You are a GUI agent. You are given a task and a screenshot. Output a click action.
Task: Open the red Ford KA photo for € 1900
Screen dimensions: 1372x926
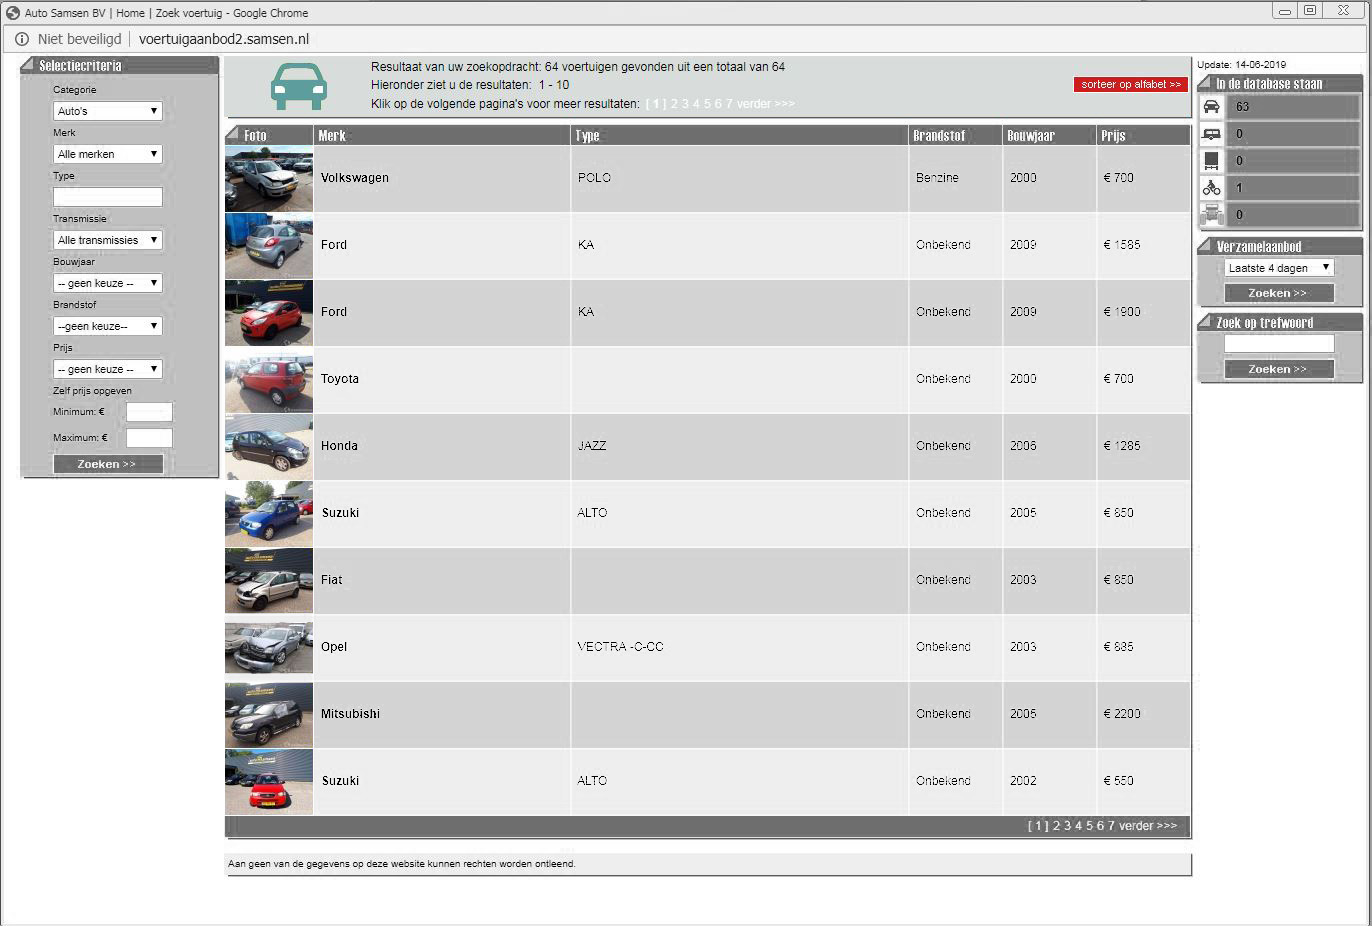[x=269, y=312]
